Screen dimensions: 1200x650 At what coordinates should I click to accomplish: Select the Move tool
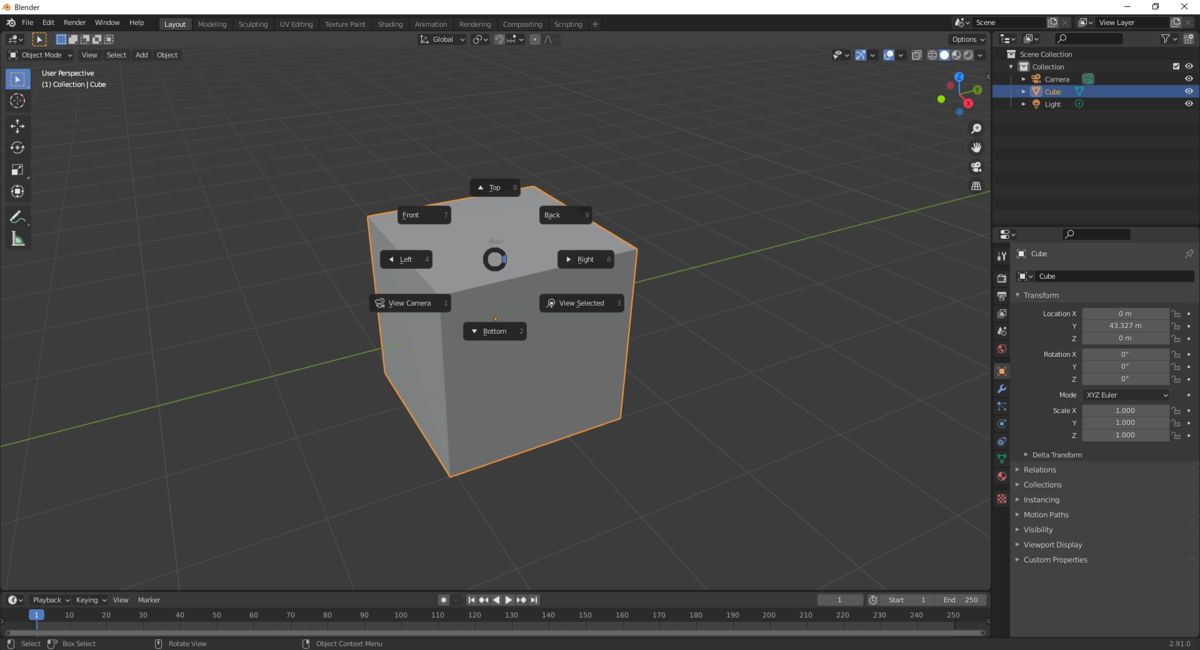18,126
